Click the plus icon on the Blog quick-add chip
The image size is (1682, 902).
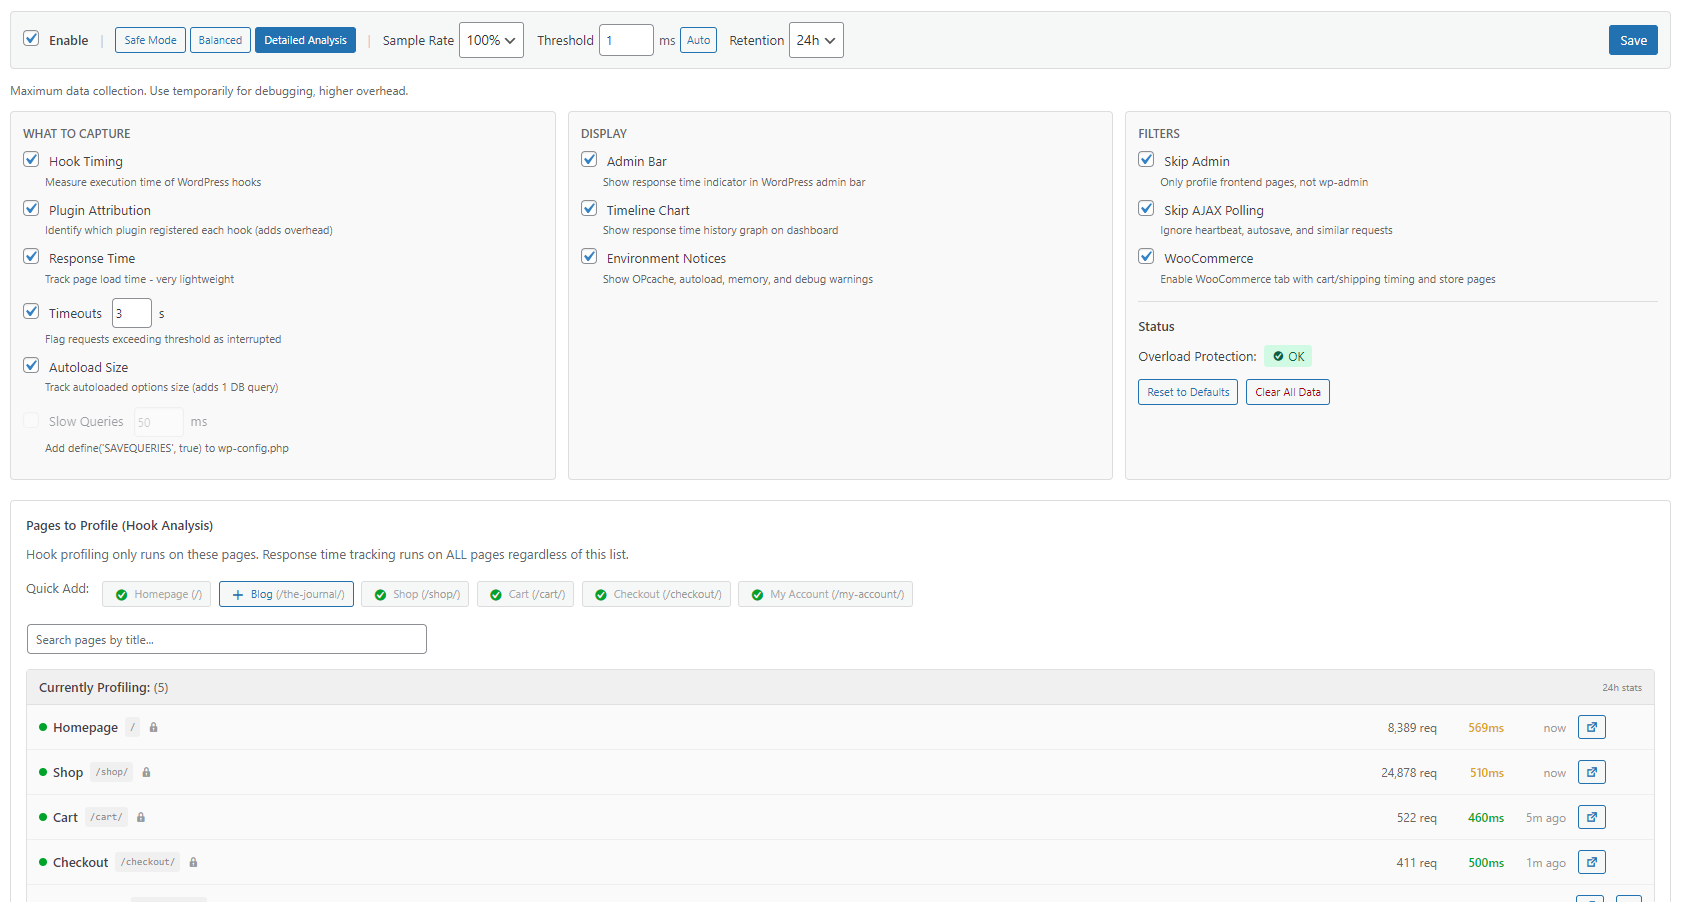tap(237, 593)
